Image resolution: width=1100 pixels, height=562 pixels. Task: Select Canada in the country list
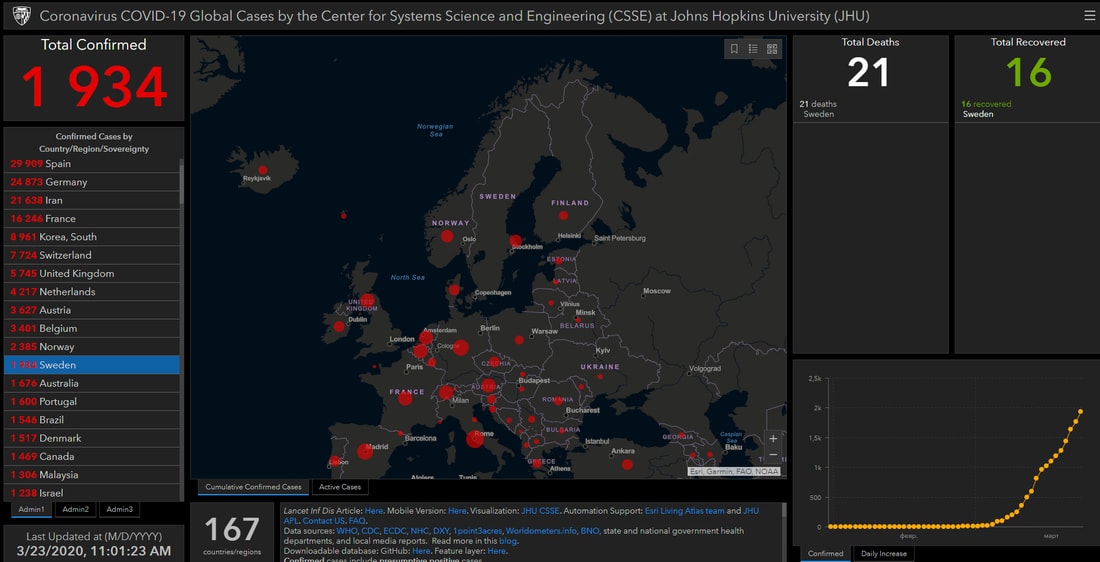pyautogui.click(x=92, y=456)
